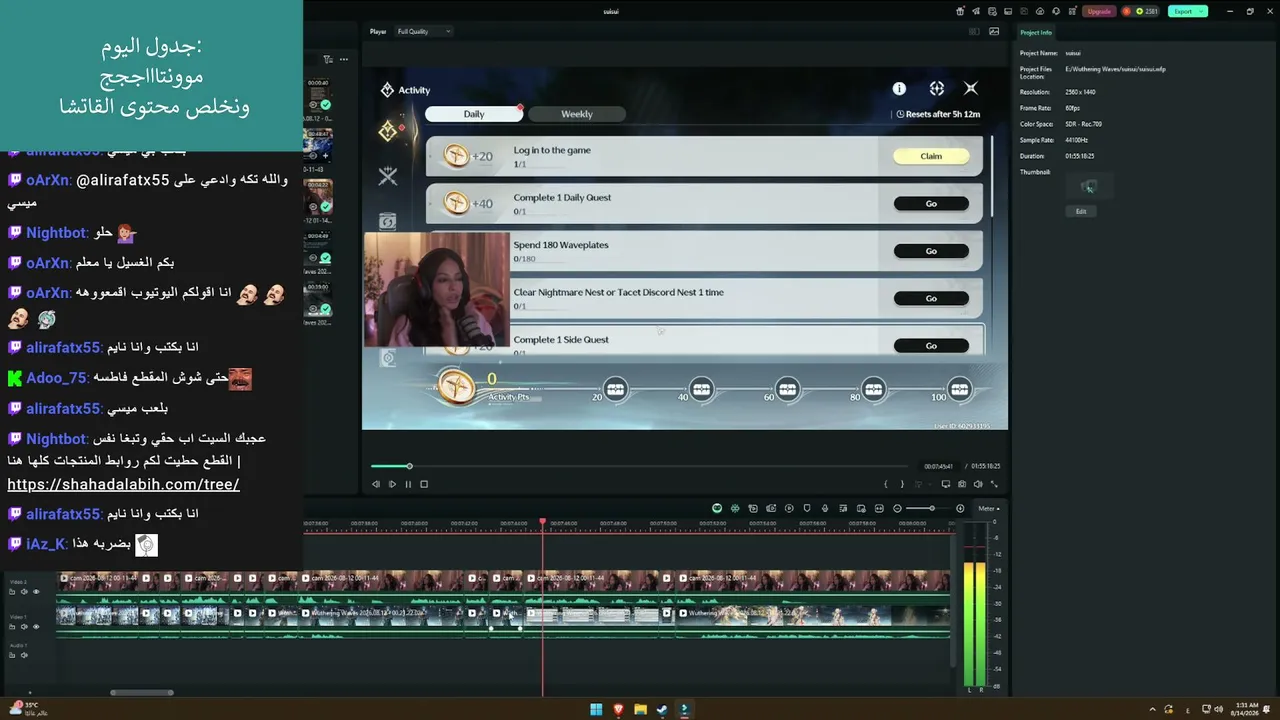Click the project file location path
Image resolution: width=1280 pixels, height=720 pixels.
click(1115, 69)
